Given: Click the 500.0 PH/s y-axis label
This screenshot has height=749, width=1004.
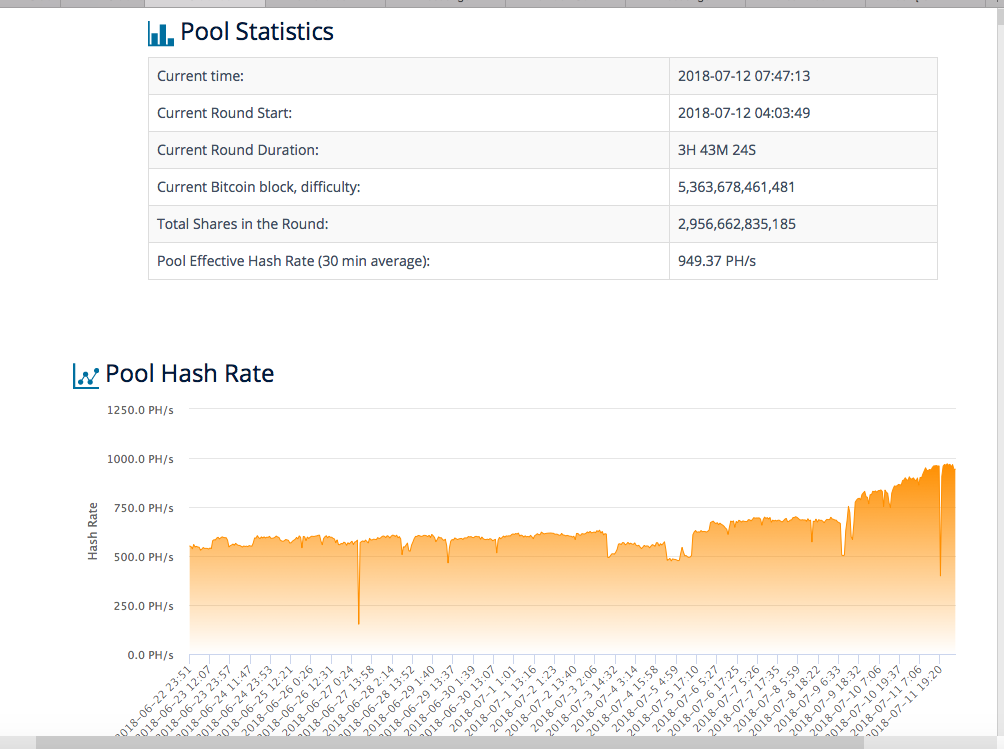Looking at the screenshot, I should pos(143,557).
